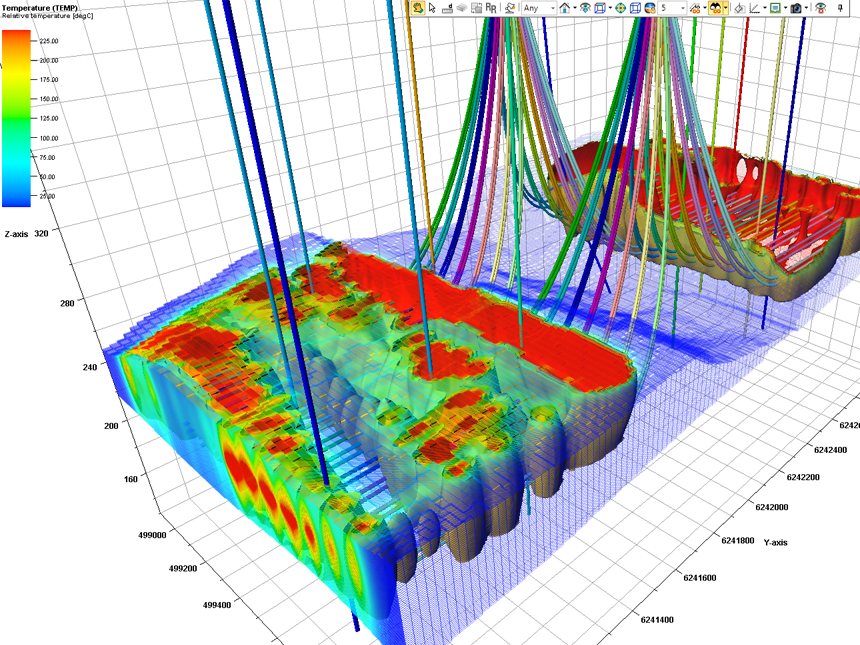Activate the arrow select/pick mode

pos(432,8)
